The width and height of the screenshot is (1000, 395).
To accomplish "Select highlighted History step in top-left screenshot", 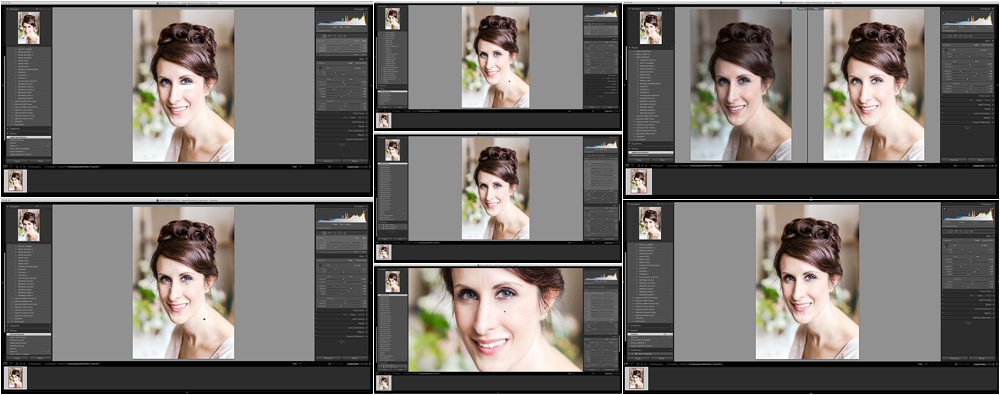I will point(29,137).
